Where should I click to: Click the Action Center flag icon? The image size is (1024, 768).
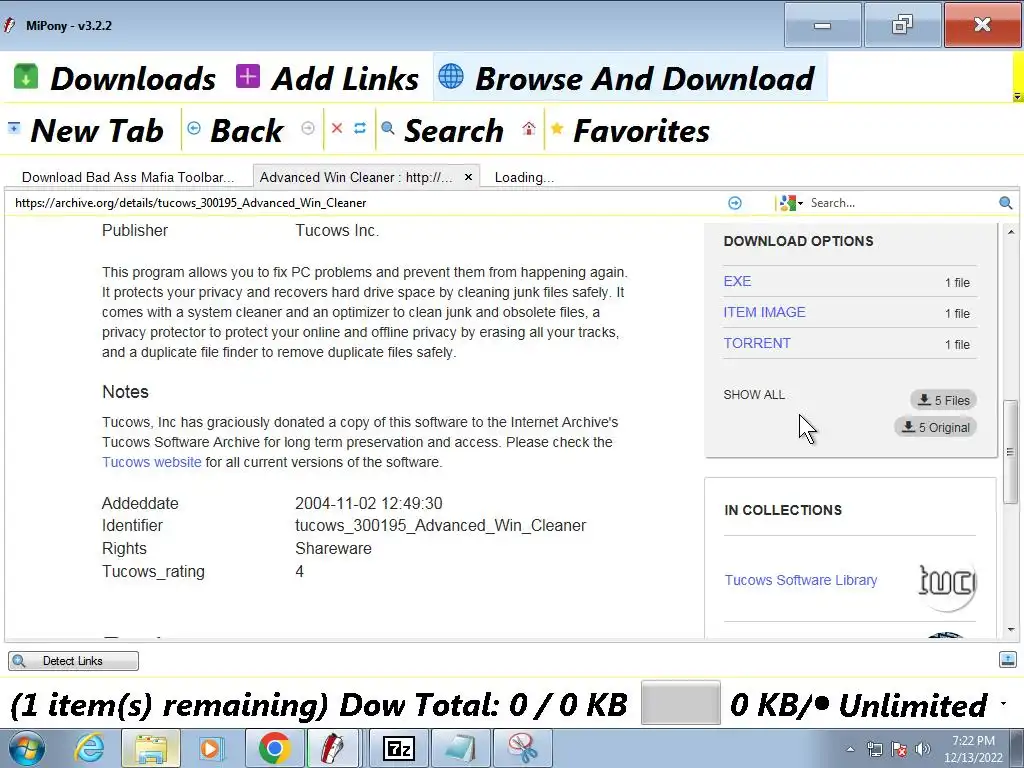[899, 750]
